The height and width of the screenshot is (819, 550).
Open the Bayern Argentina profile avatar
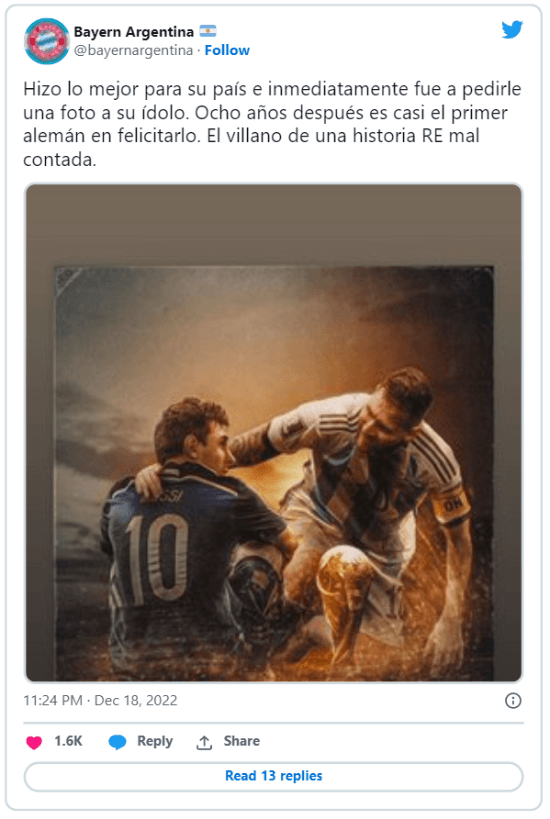click(46, 41)
